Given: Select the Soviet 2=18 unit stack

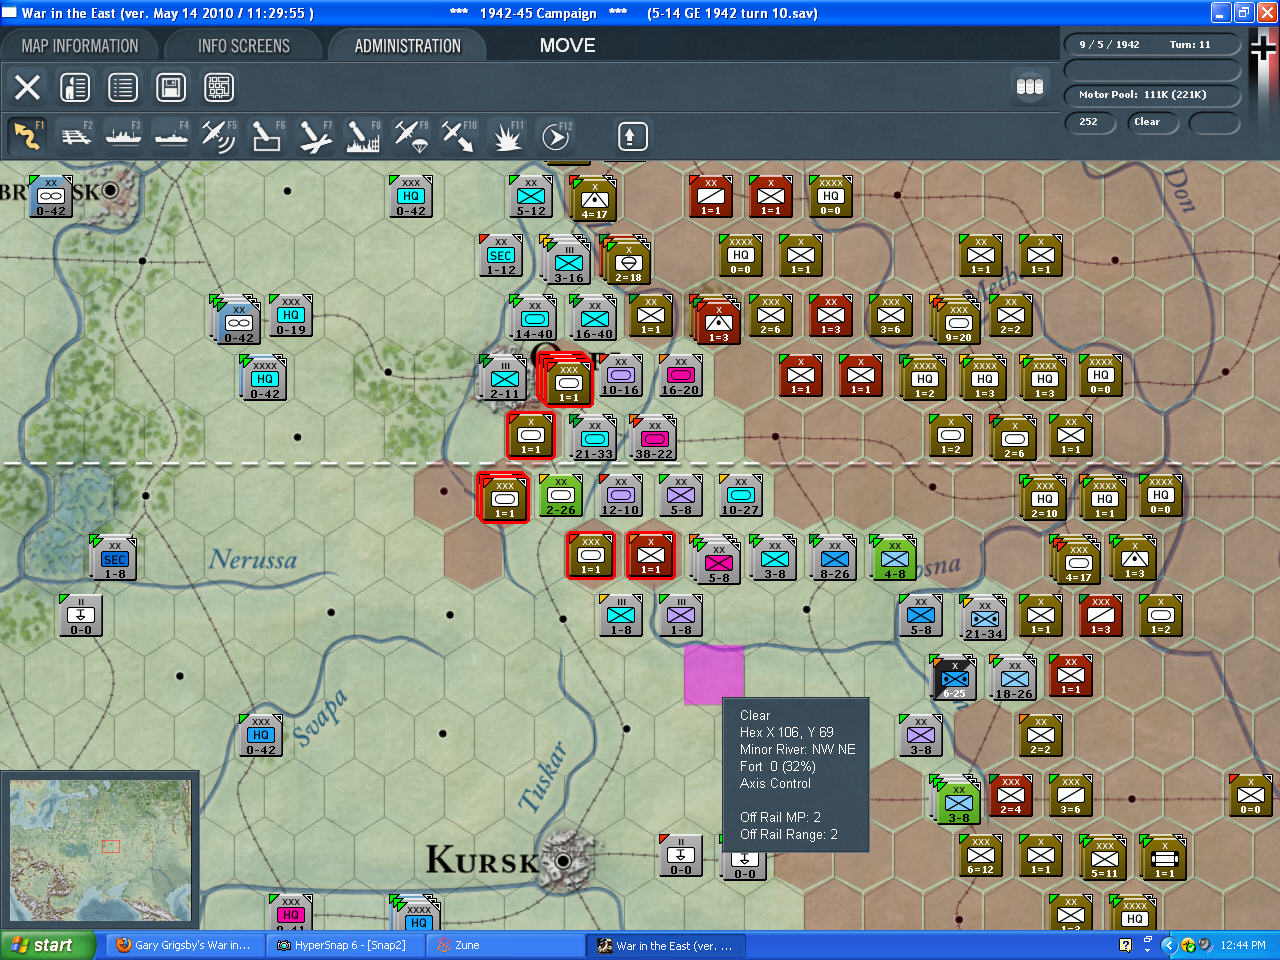Looking at the screenshot, I should click(x=626, y=260).
